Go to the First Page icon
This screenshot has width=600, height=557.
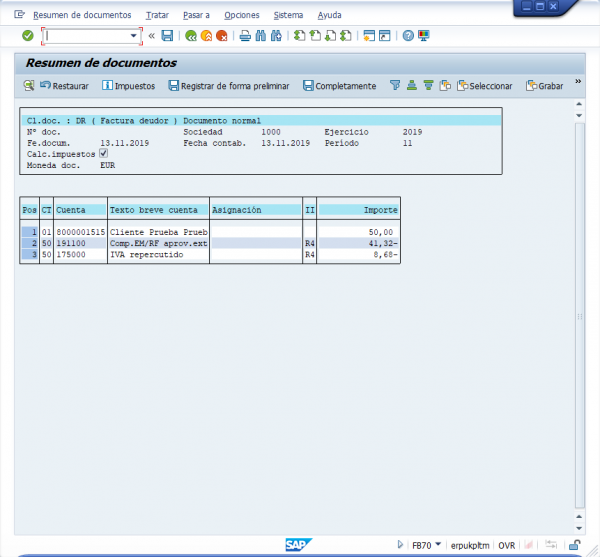tap(299, 36)
